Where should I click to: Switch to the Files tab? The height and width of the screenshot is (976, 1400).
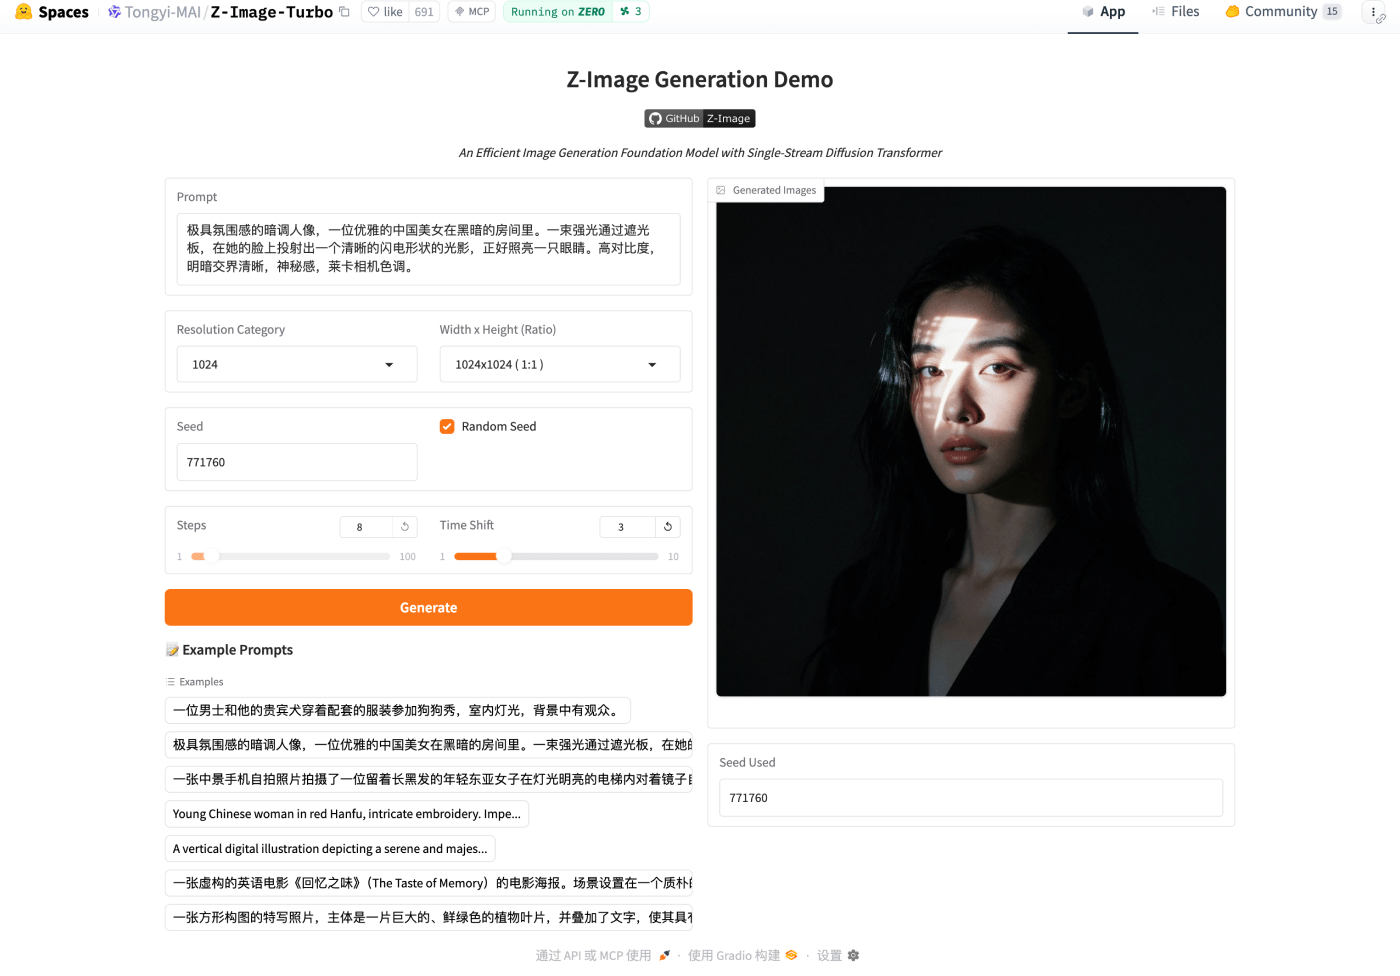click(x=1175, y=12)
